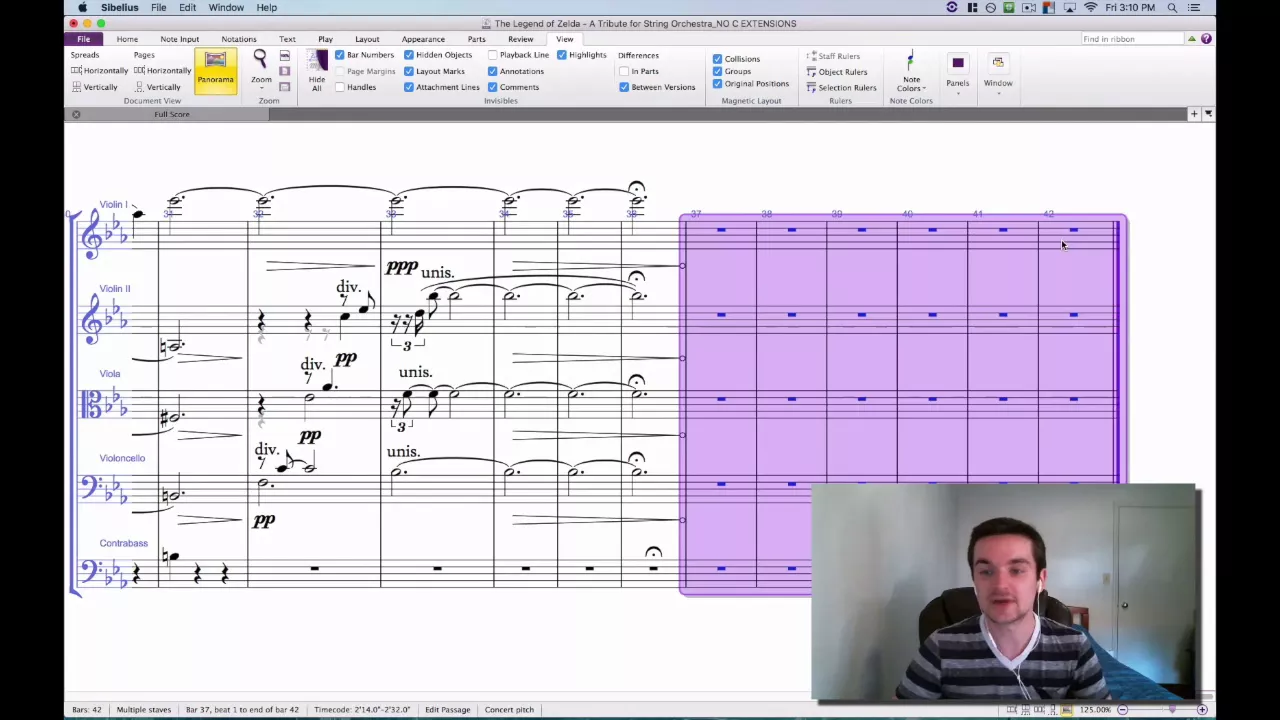The width and height of the screenshot is (1280, 720).
Task: Click the Find in ribbon field
Action: (1132, 39)
